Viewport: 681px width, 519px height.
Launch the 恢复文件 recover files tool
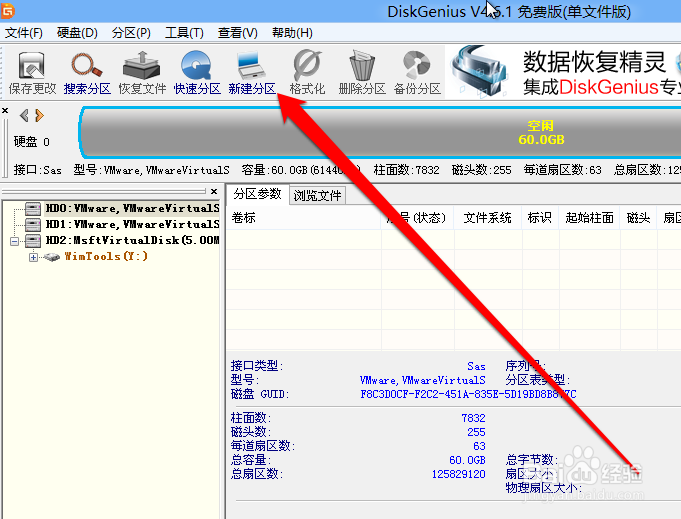(x=142, y=73)
